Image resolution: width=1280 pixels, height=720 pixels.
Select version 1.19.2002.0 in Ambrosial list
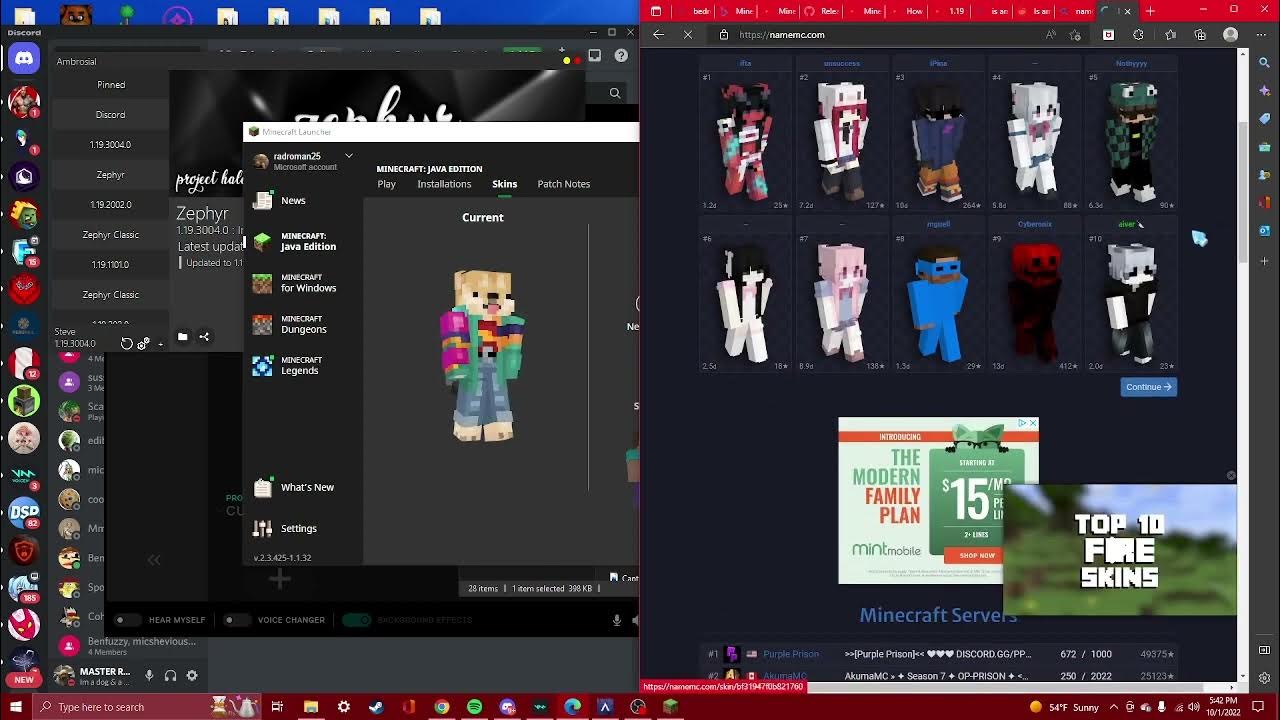pos(111,205)
